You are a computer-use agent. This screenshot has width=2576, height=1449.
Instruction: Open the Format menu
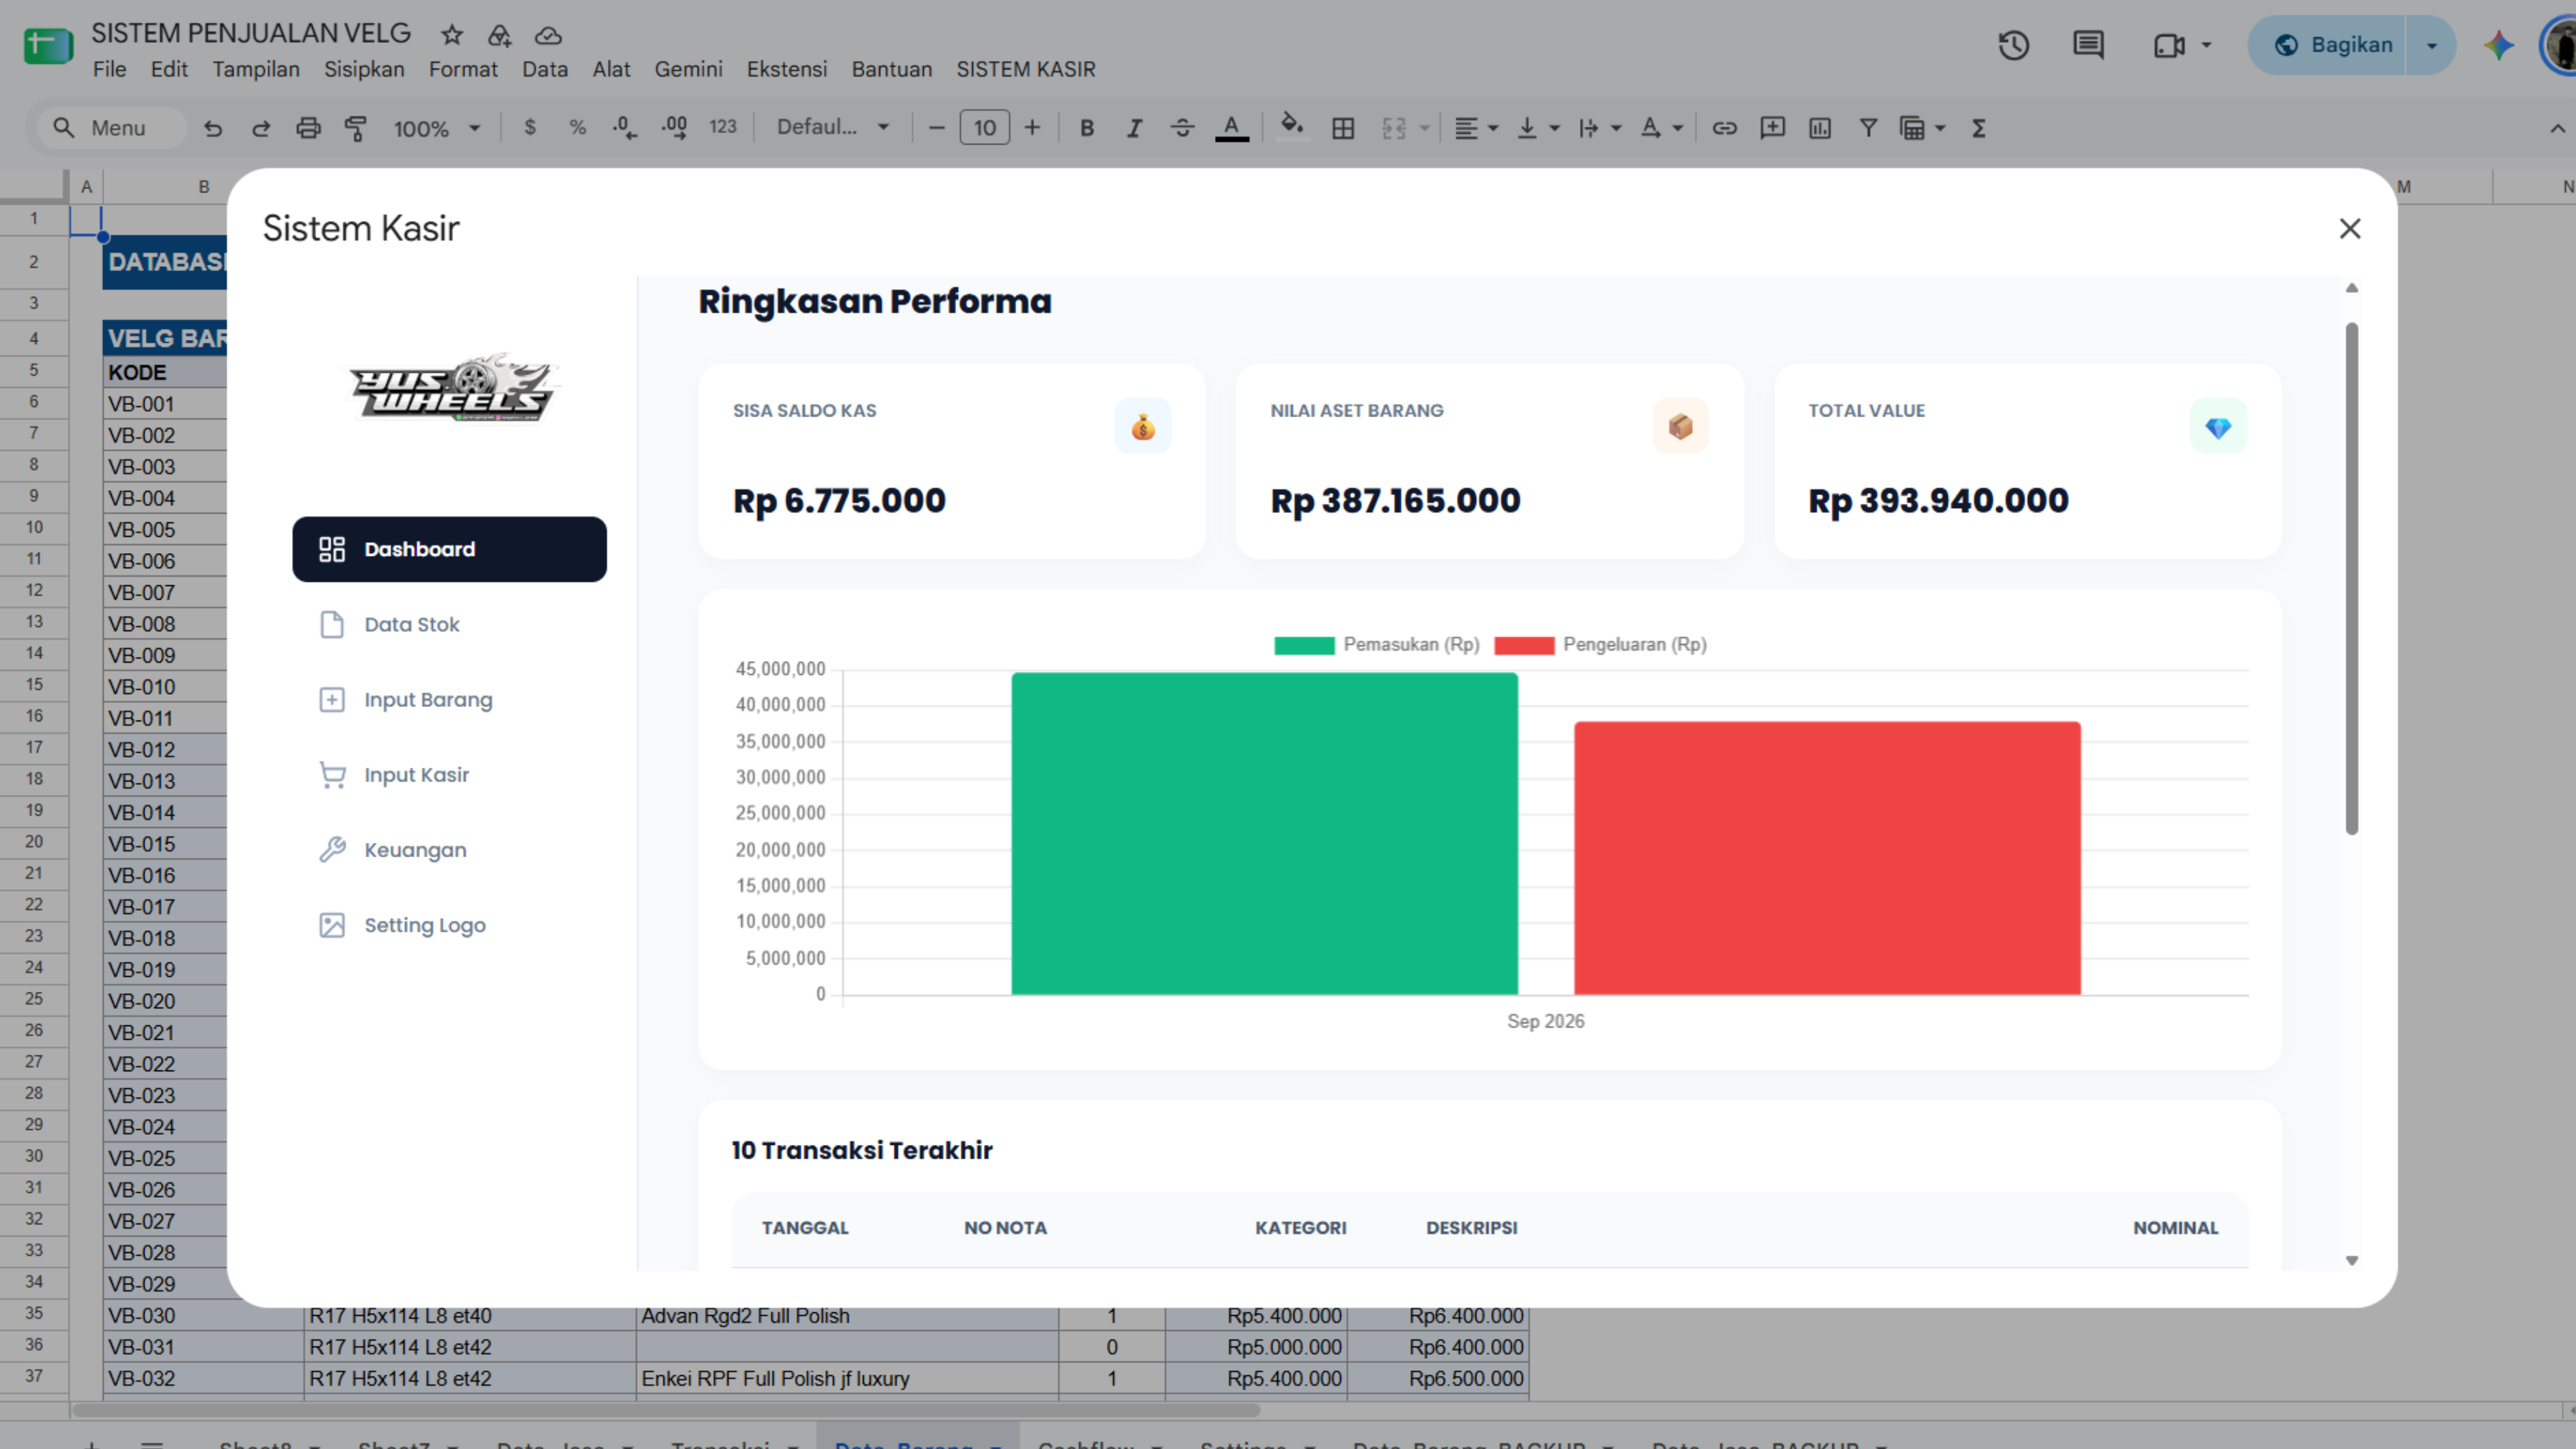[x=463, y=69]
